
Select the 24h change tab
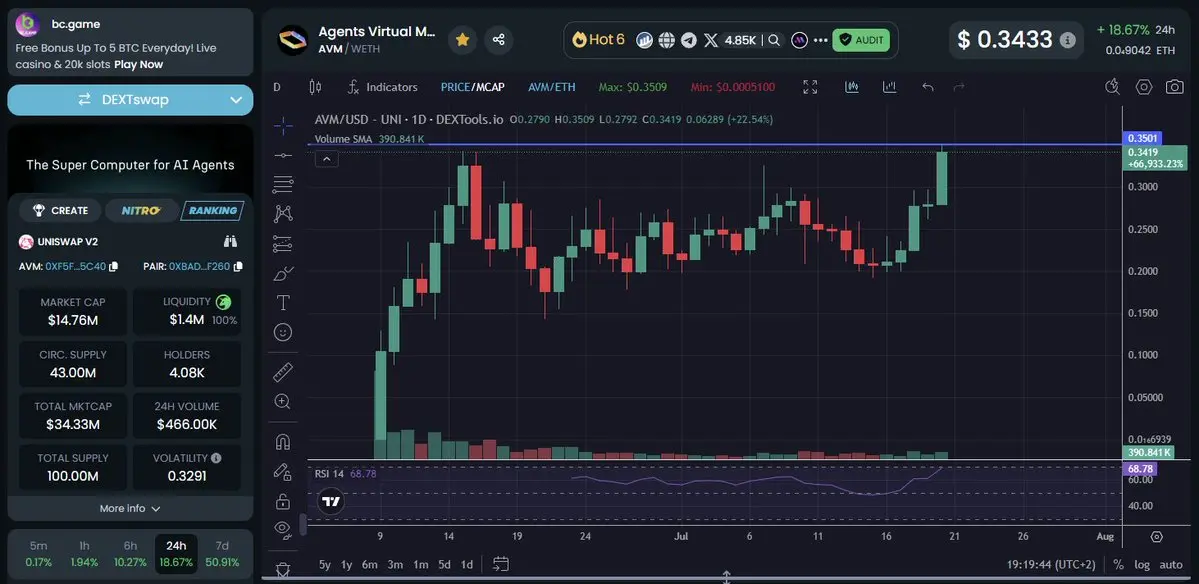[x=176, y=554]
